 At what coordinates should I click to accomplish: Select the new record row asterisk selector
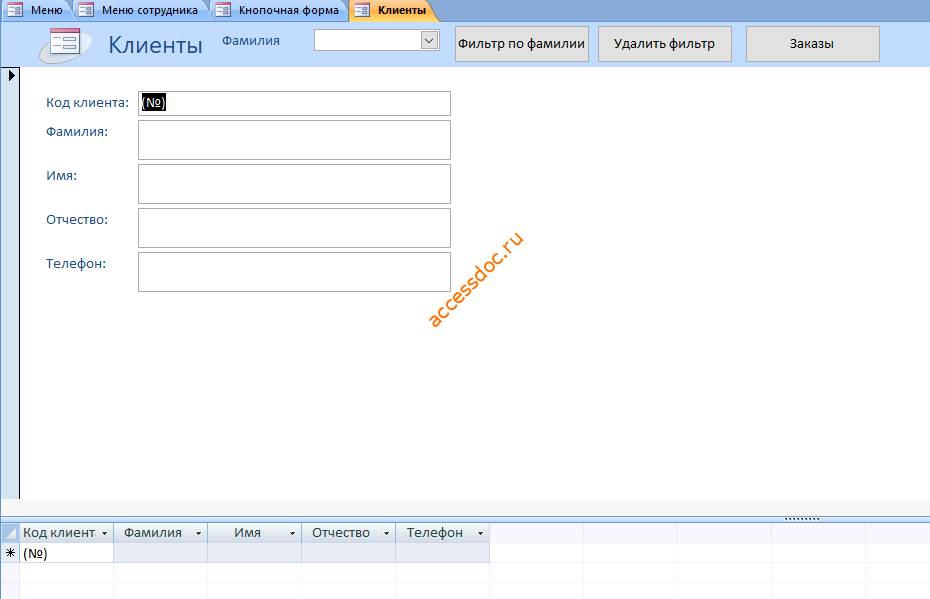click(x=10, y=553)
